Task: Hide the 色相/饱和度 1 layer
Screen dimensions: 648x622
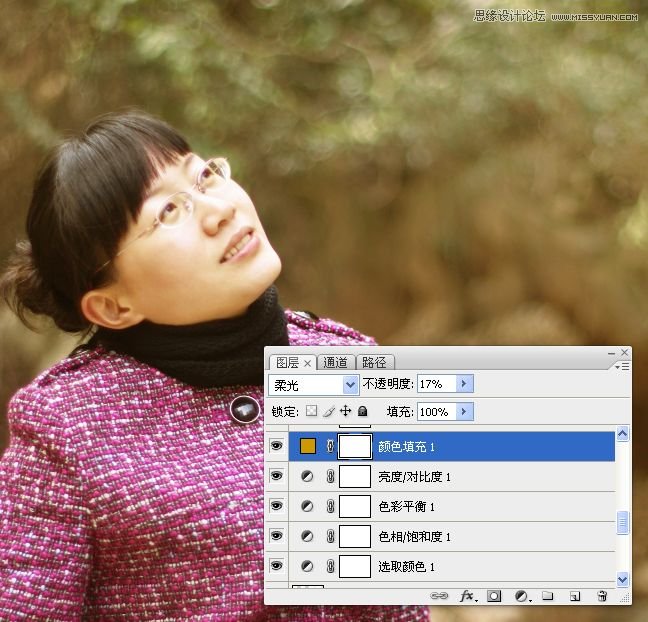Action: coord(276,536)
